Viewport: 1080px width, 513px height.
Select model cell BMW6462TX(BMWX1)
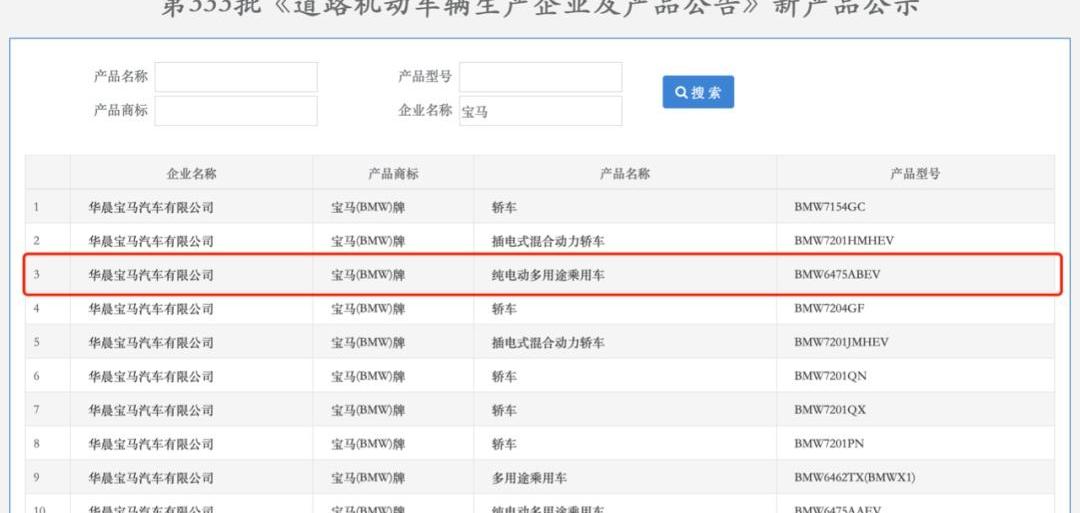(x=855, y=477)
